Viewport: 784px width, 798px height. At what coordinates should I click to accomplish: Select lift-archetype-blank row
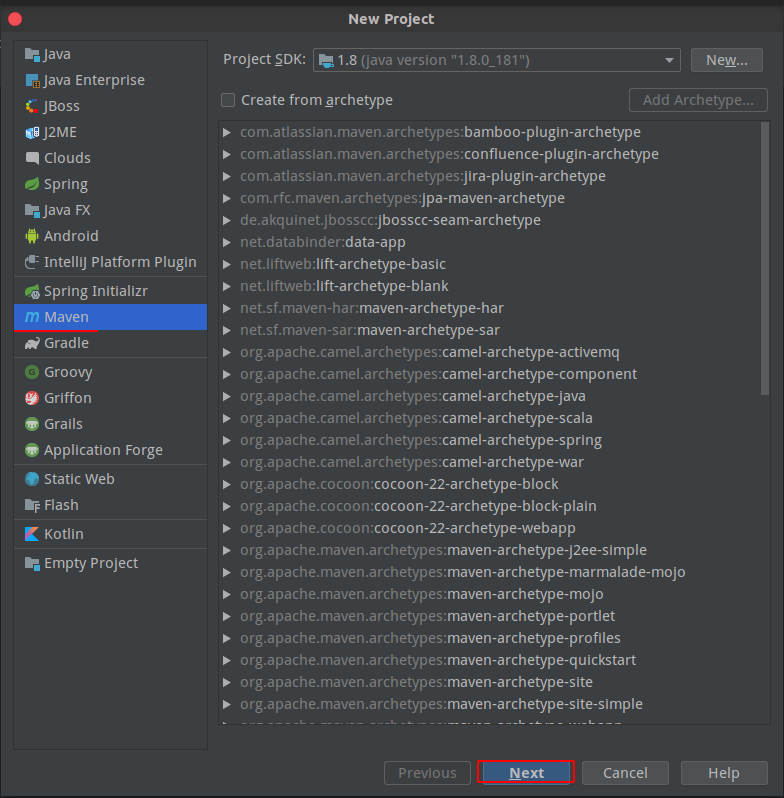(489, 286)
